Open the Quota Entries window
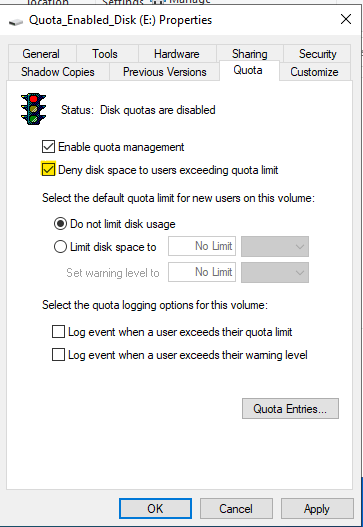 290,409
